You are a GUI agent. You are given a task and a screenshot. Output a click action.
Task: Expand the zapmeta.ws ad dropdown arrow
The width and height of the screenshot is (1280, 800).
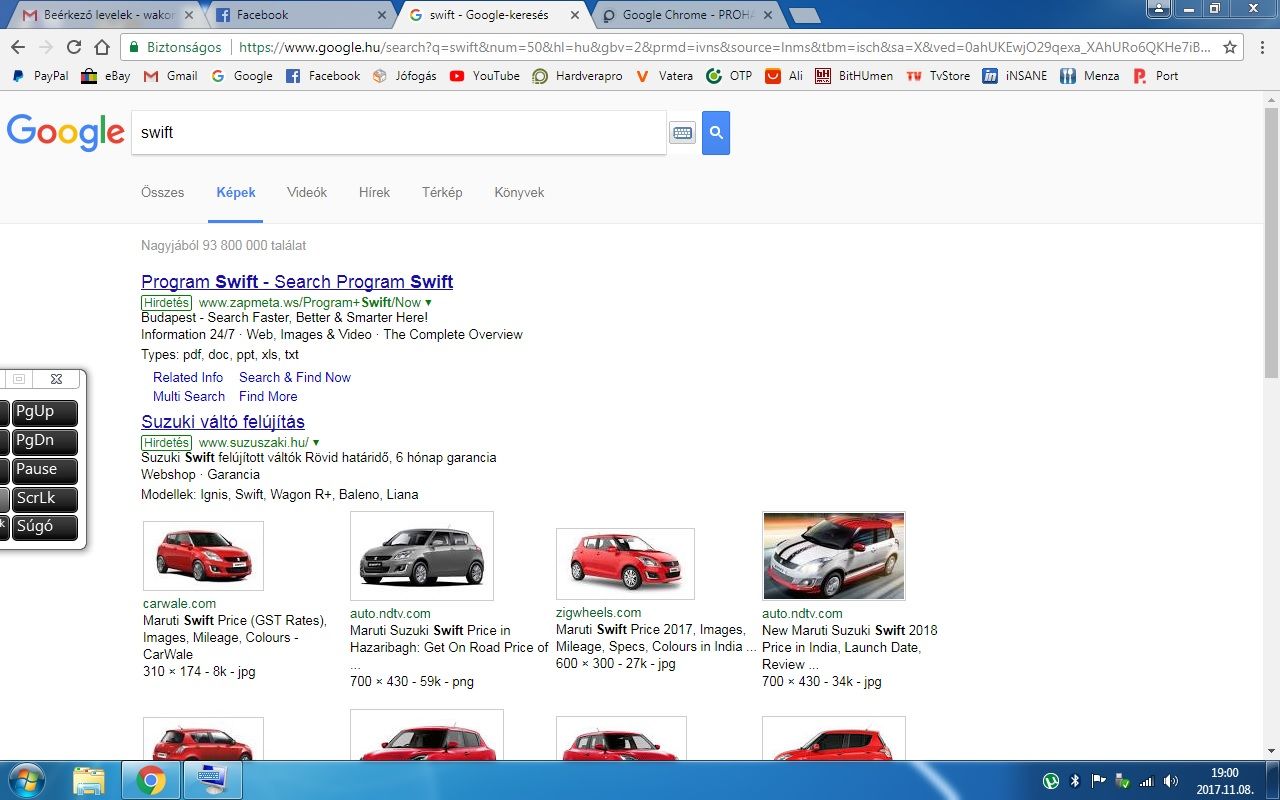coord(428,302)
